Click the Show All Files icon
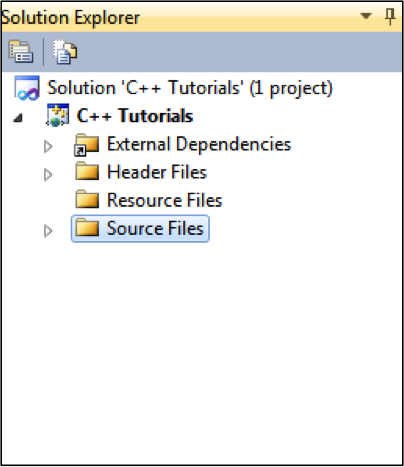This screenshot has height=467, width=404. point(65,52)
